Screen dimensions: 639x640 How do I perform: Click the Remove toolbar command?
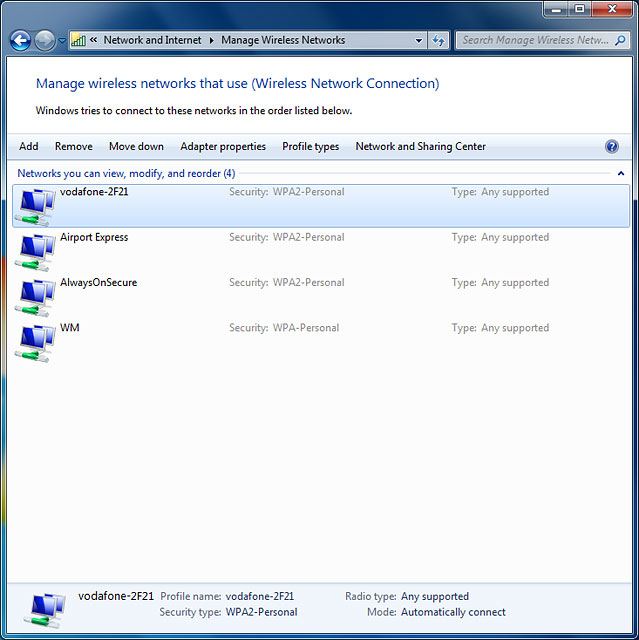(73, 146)
